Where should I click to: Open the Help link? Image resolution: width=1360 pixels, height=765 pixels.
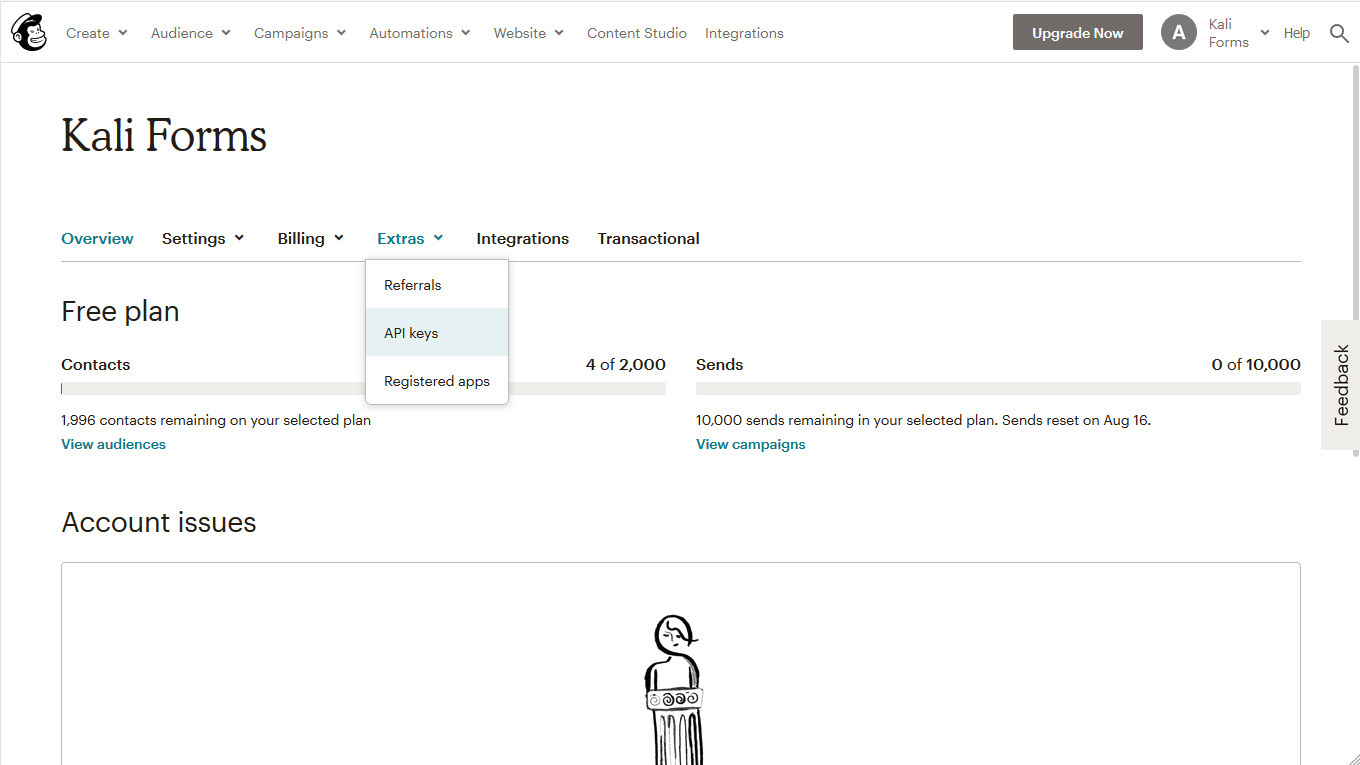[1297, 33]
